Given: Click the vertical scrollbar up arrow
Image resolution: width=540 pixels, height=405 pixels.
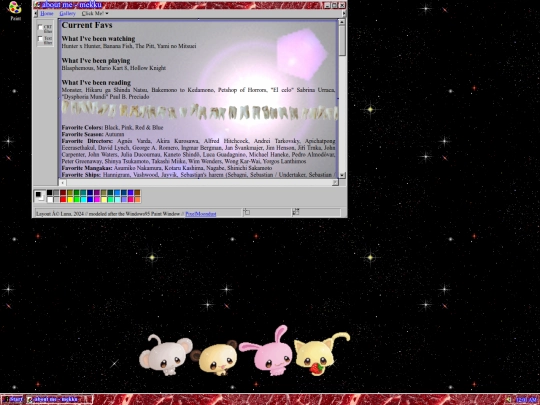Looking at the screenshot, I should click(x=342, y=22).
